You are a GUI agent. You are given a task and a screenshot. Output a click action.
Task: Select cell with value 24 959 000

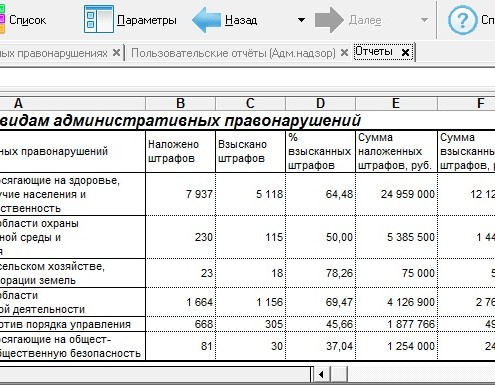396,194
